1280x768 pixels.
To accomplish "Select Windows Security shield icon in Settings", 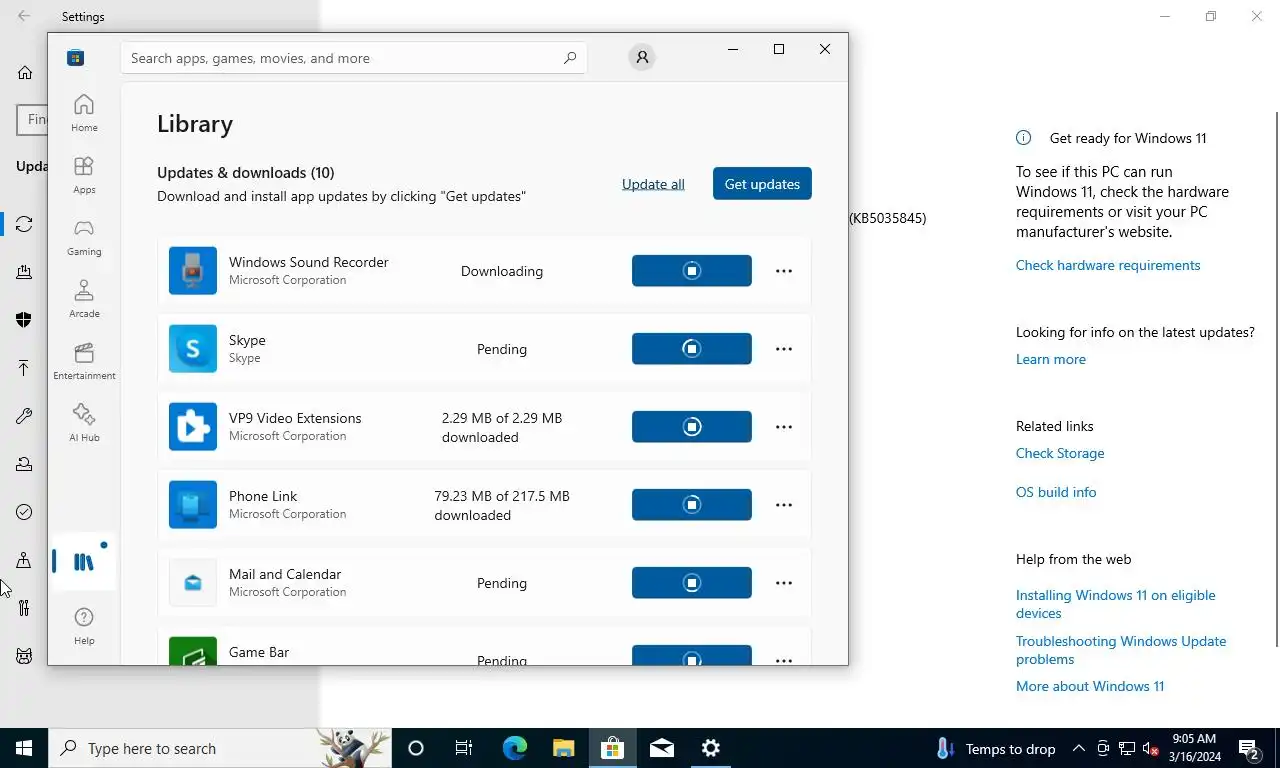I will coord(24,320).
